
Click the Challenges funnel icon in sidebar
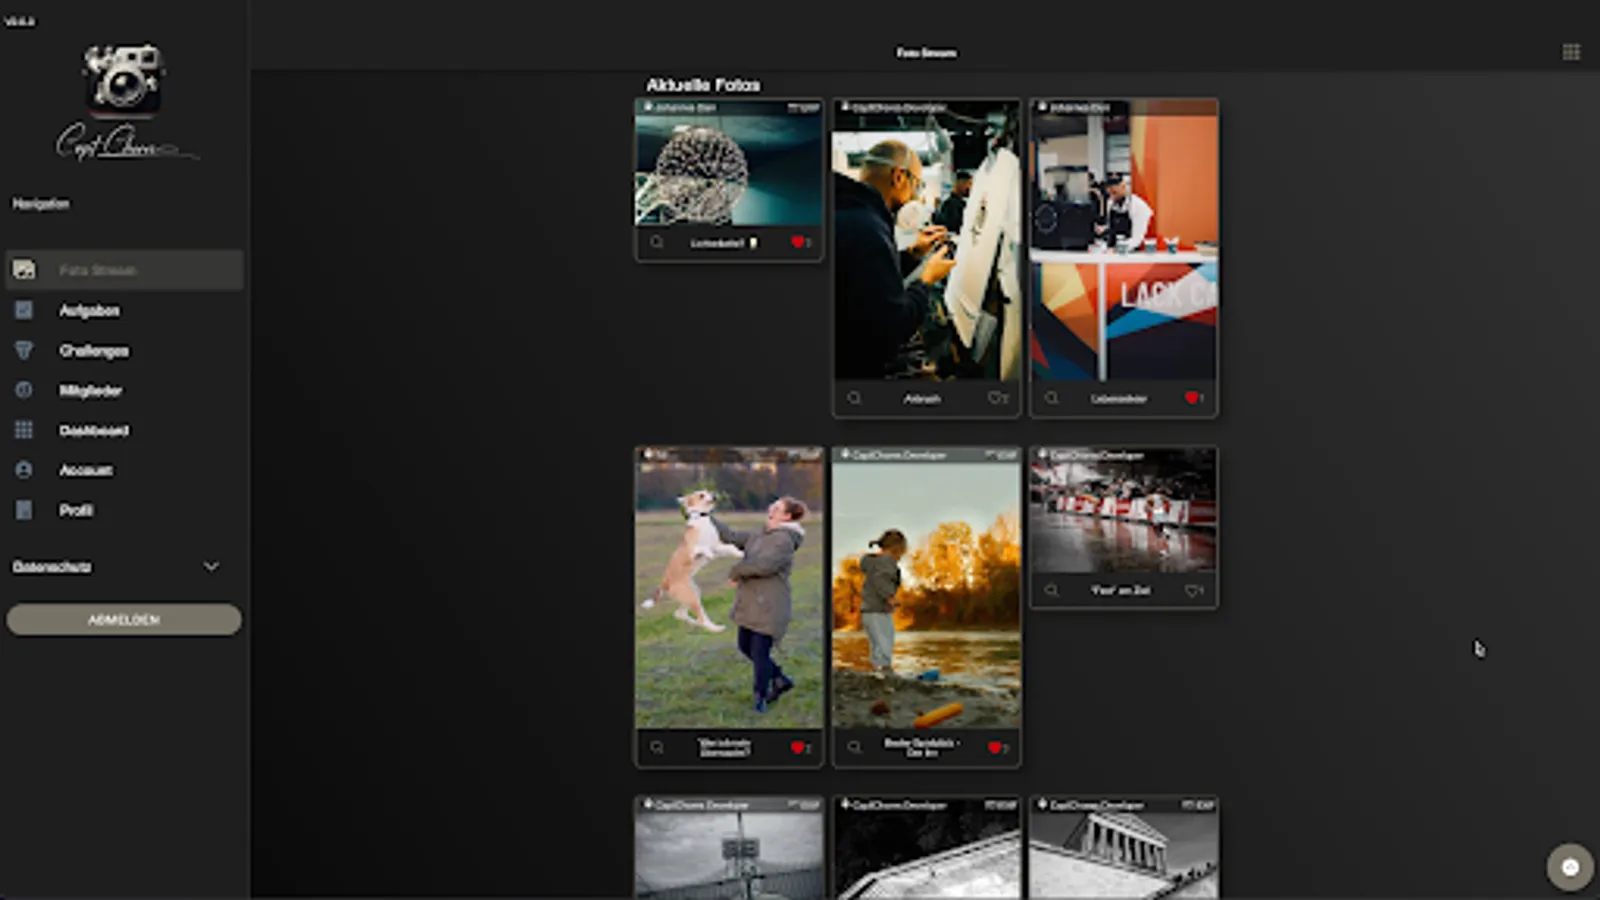click(22, 350)
